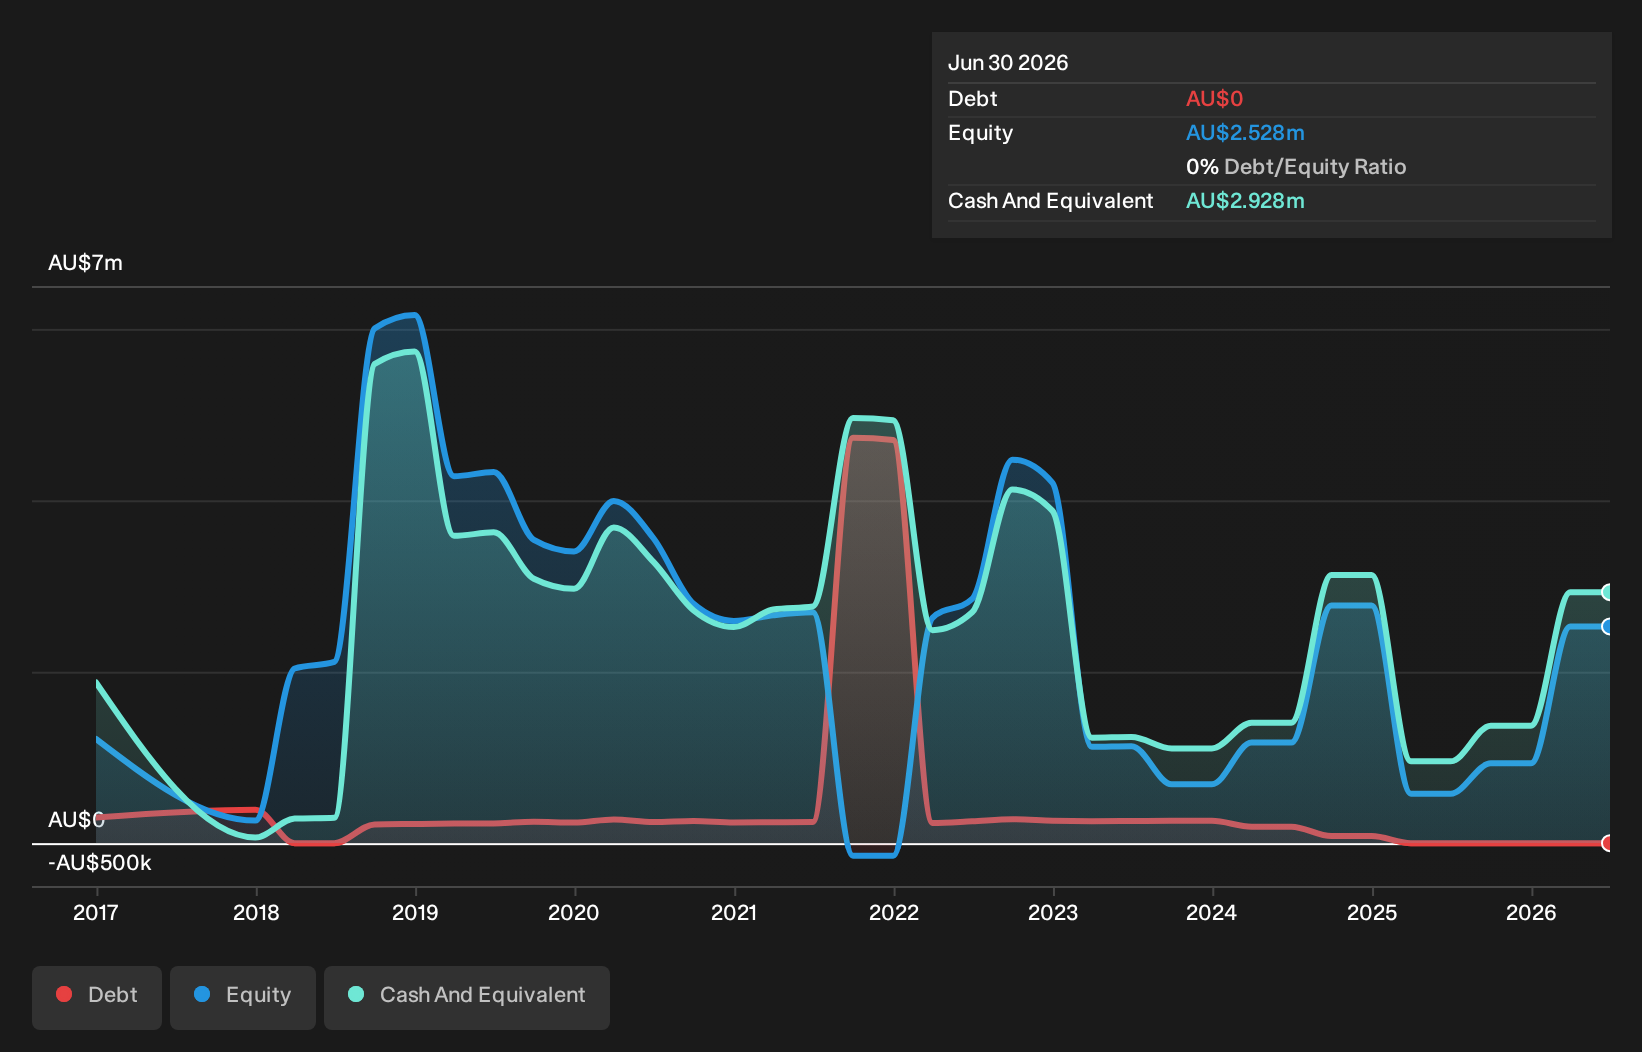1642x1052 pixels.
Task: Click the 2017 x-axis label
Action: tap(96, 913)
